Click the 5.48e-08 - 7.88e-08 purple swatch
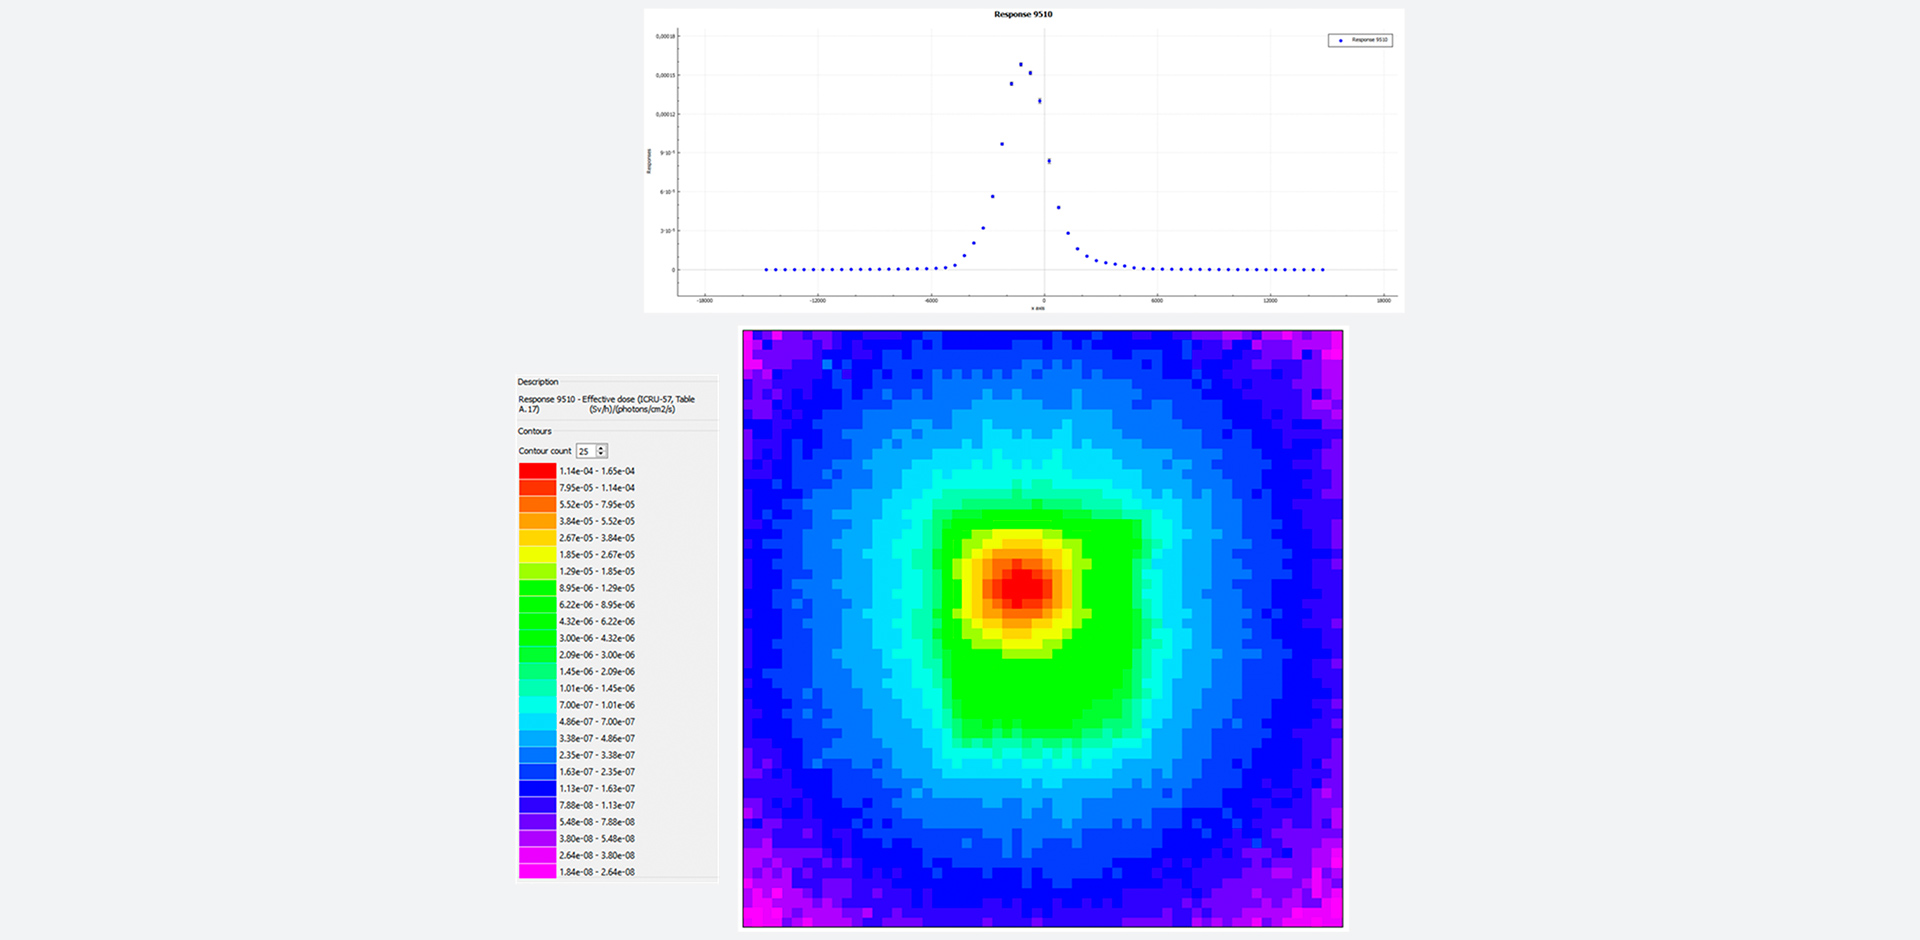This screenshot has height=940, width=1920. click(537, 822)
